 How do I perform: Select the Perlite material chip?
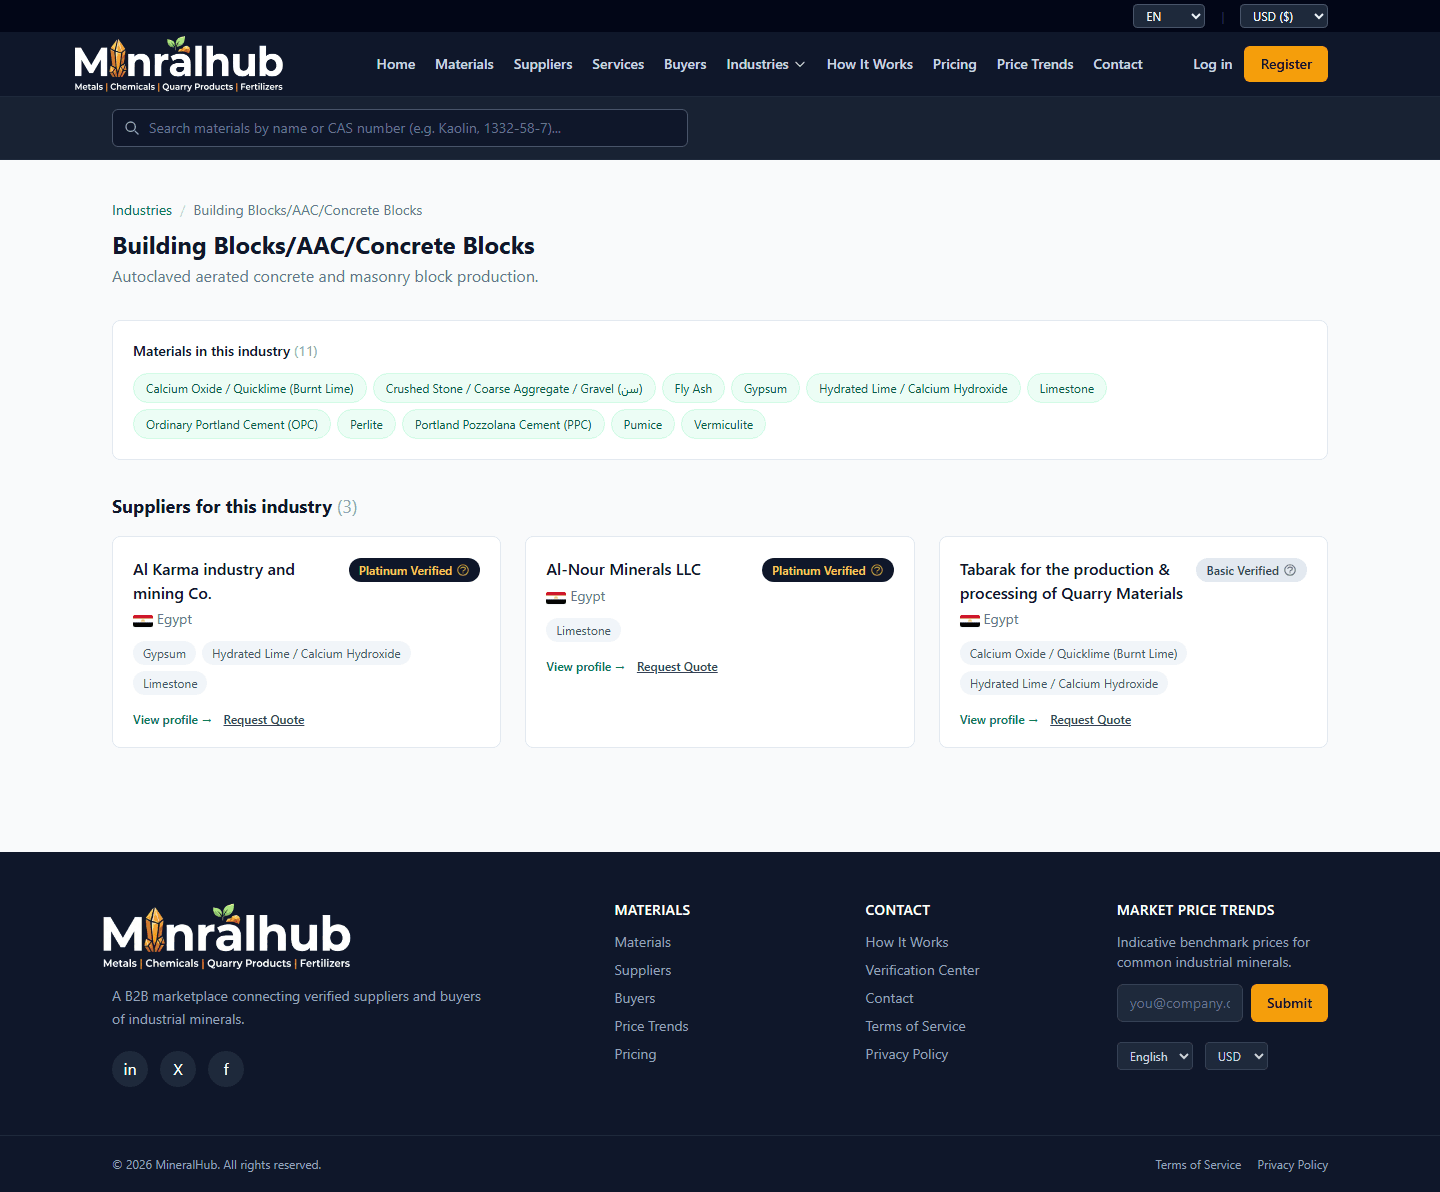tap(366, 425)
